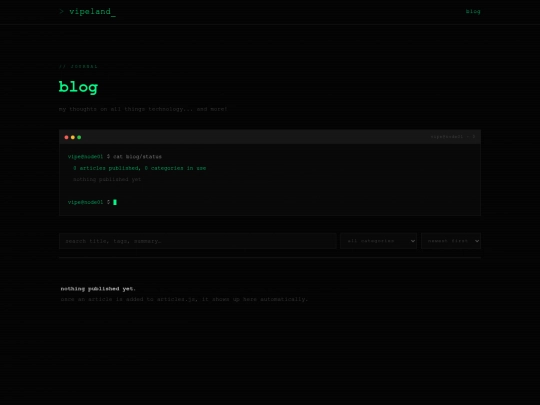Open the newest first sort dropdown
Image resolution: width=540 pixels, height=405 pixels.
click(x=451, y=241)
